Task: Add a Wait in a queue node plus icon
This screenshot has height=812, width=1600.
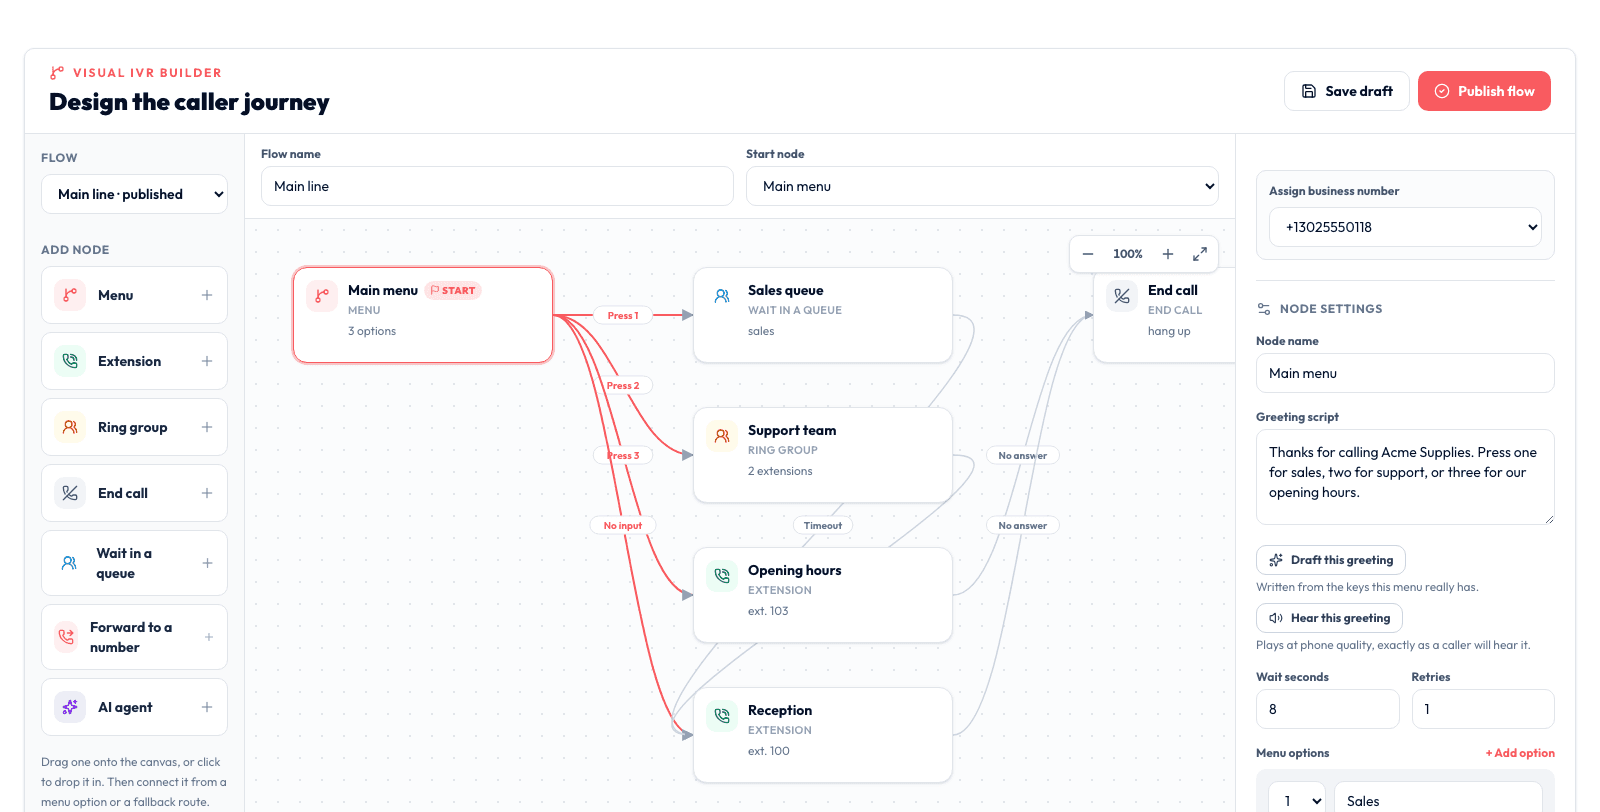Action: tap(207, 563)
